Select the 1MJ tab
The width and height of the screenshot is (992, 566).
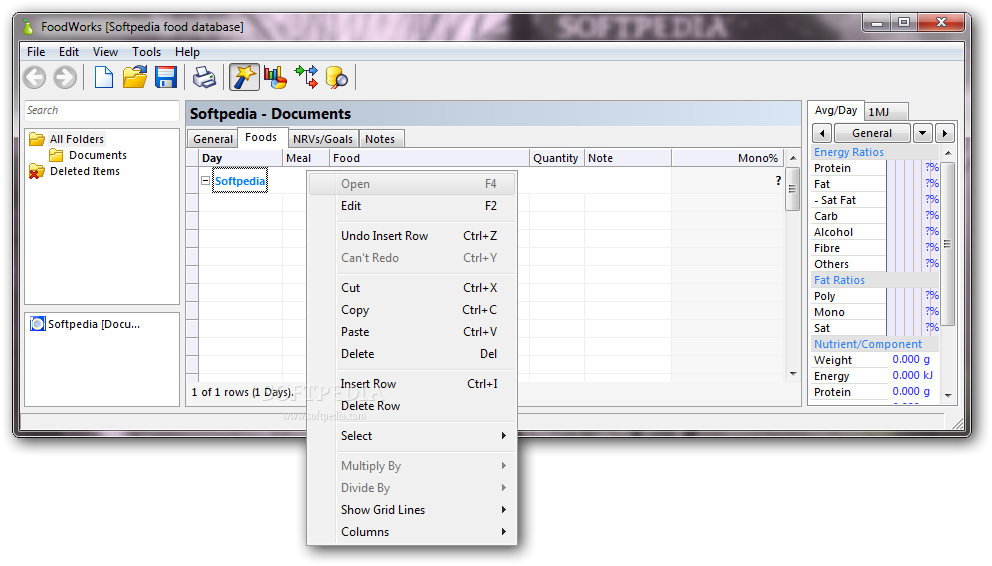tap(886, 112)
